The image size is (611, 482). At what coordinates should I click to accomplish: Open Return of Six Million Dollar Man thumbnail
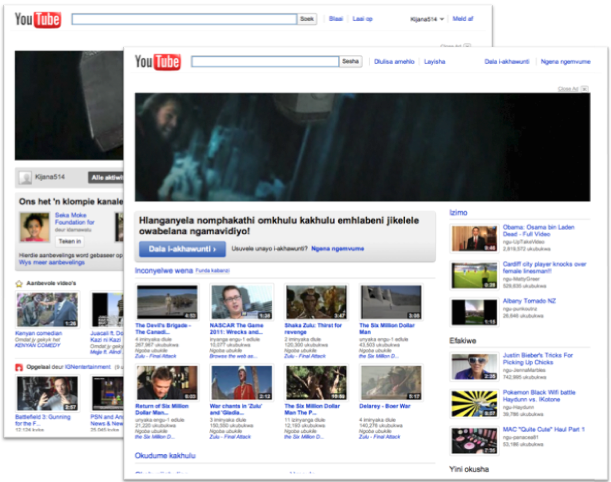pyautogui.click(x=167, y=383)
